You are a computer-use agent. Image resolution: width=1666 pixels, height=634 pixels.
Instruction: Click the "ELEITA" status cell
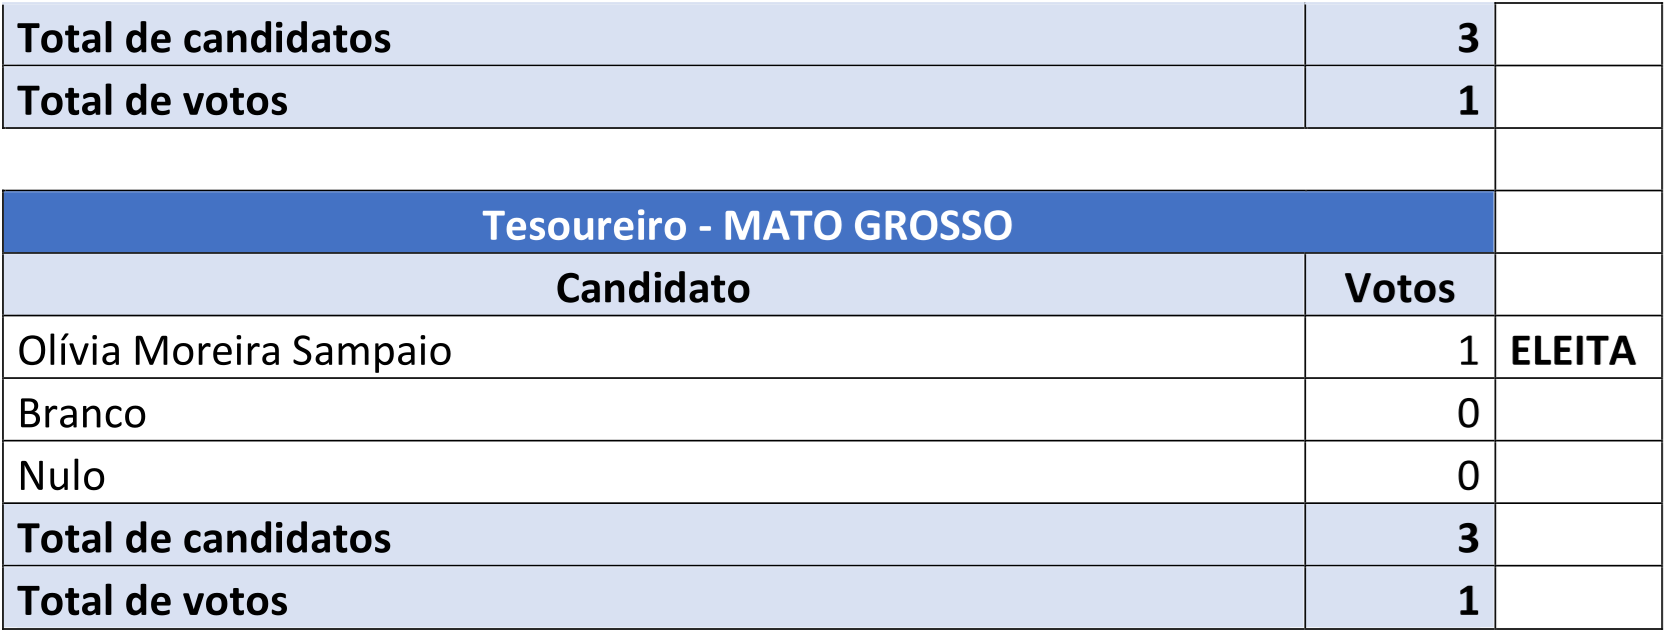point(1573,351)
